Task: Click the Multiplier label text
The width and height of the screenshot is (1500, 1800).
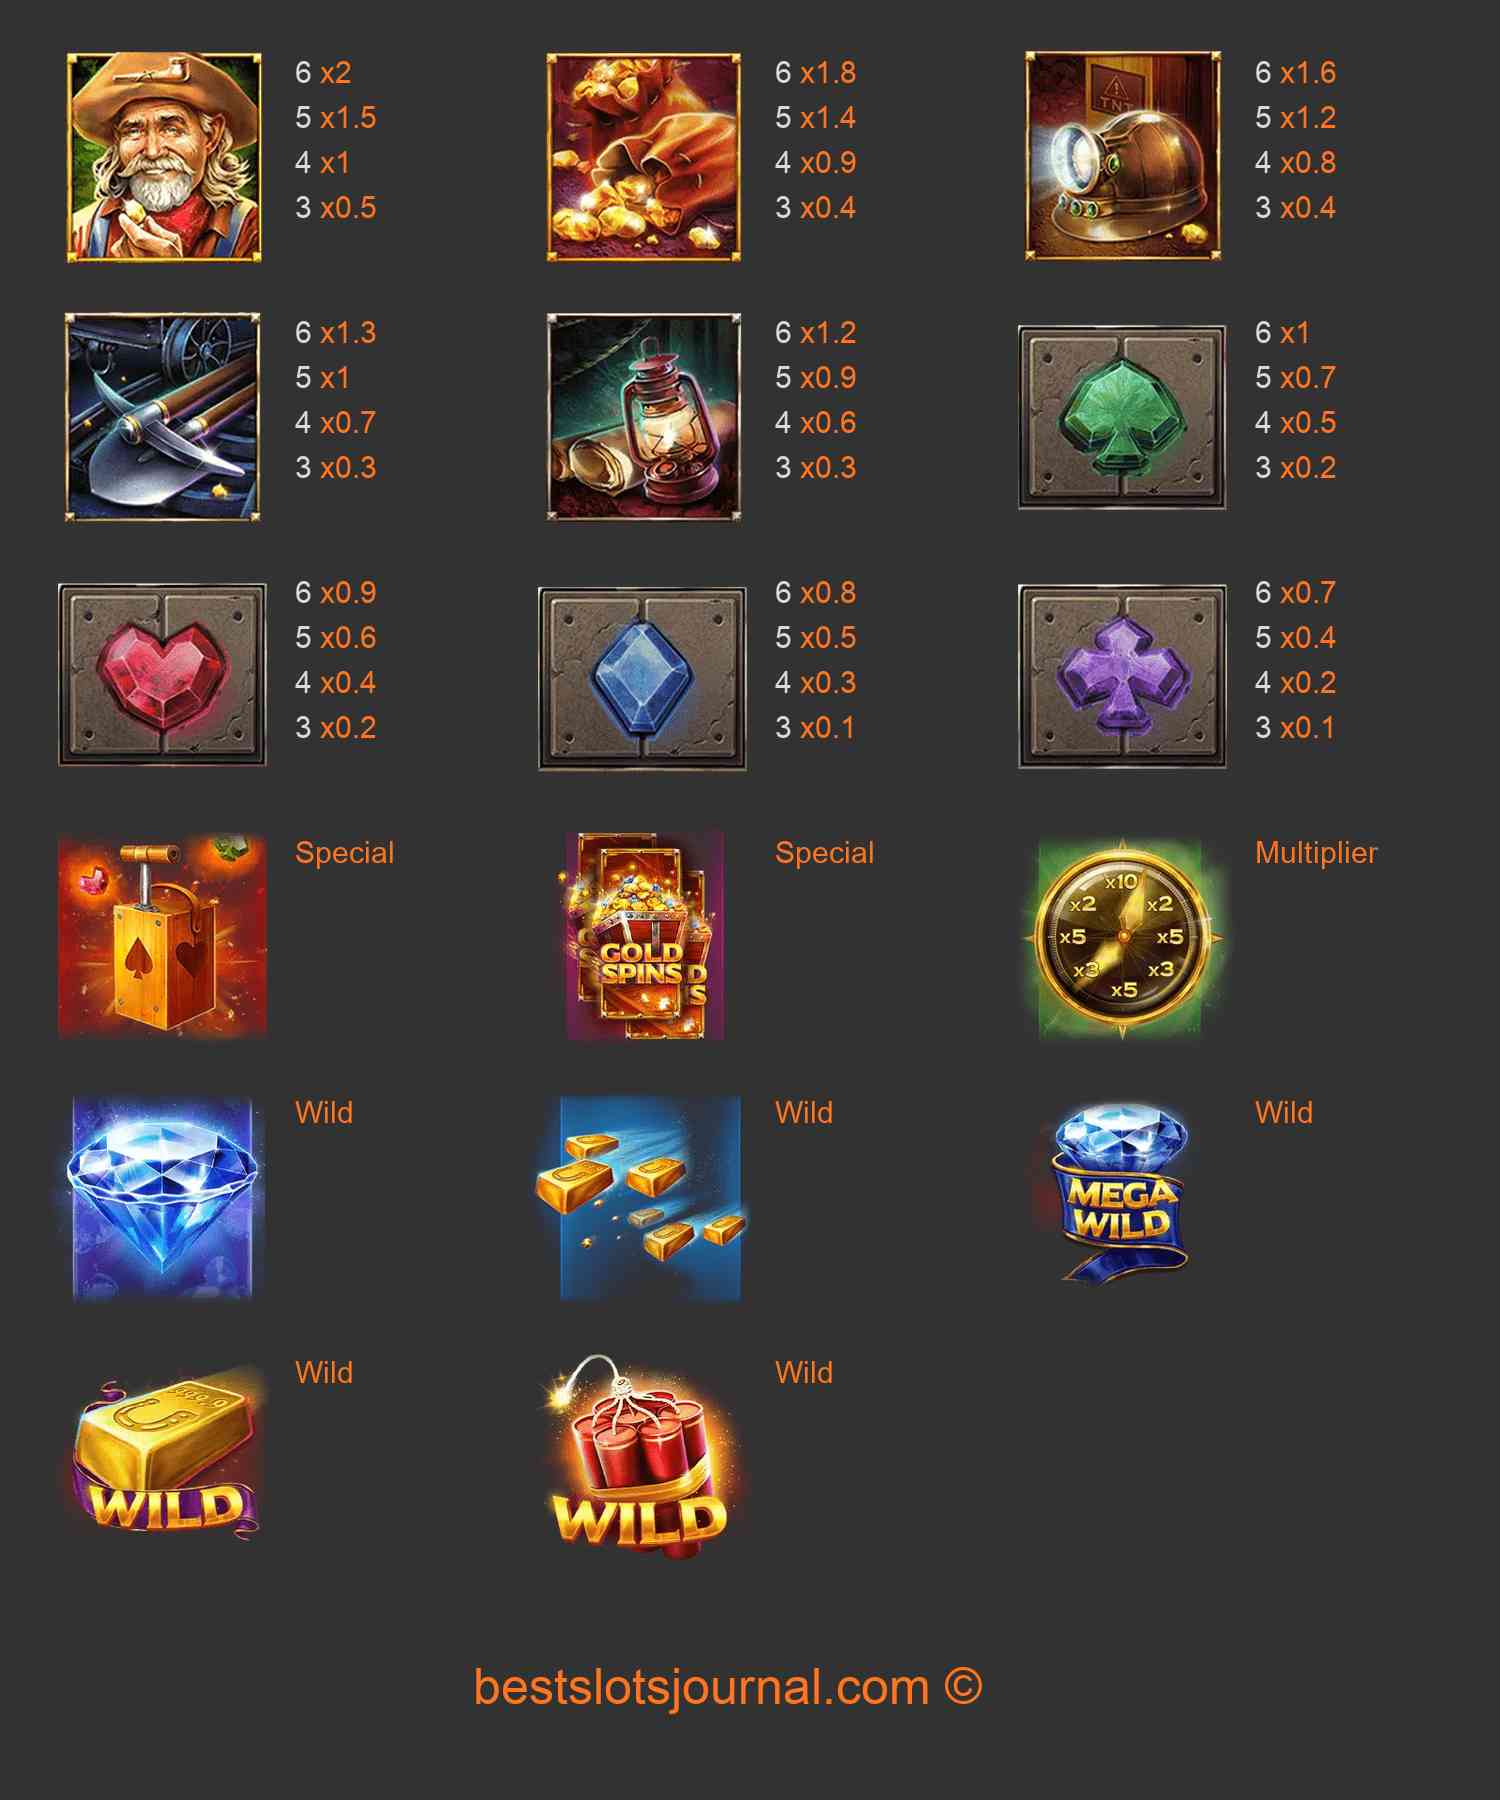Action: [x=1316, y=853]
